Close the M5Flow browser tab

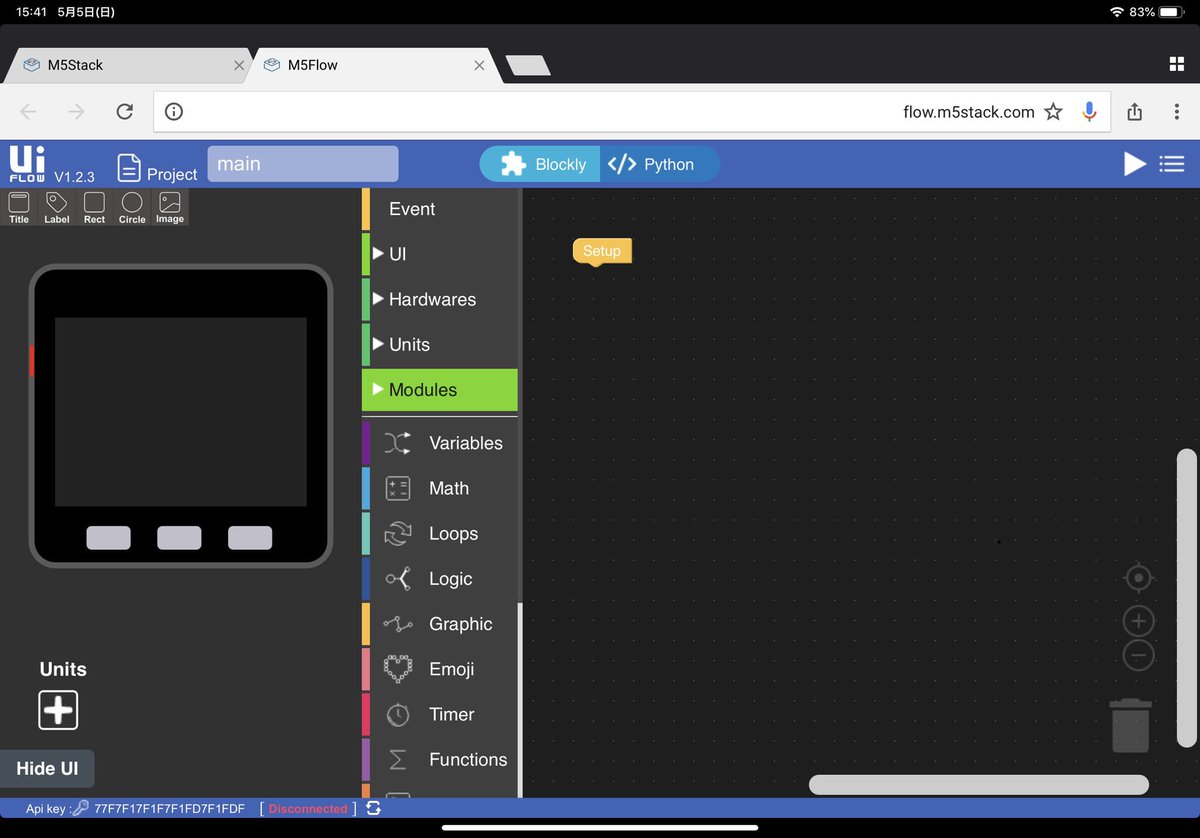(x=479, y=65)
